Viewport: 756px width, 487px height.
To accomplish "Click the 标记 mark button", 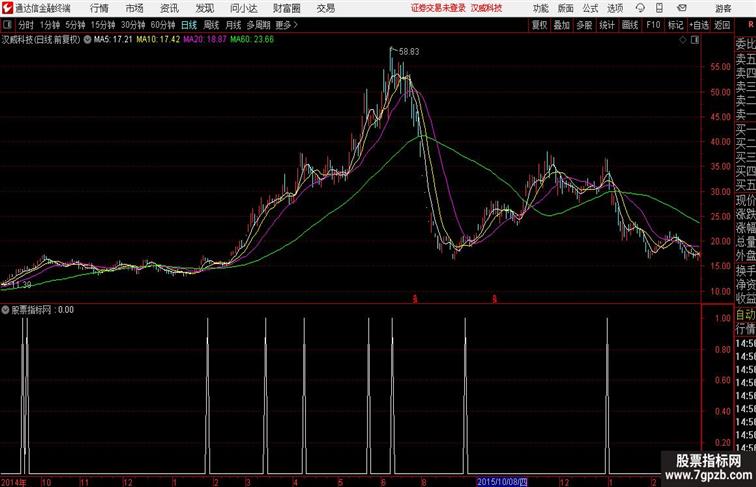I will [675, 25].
